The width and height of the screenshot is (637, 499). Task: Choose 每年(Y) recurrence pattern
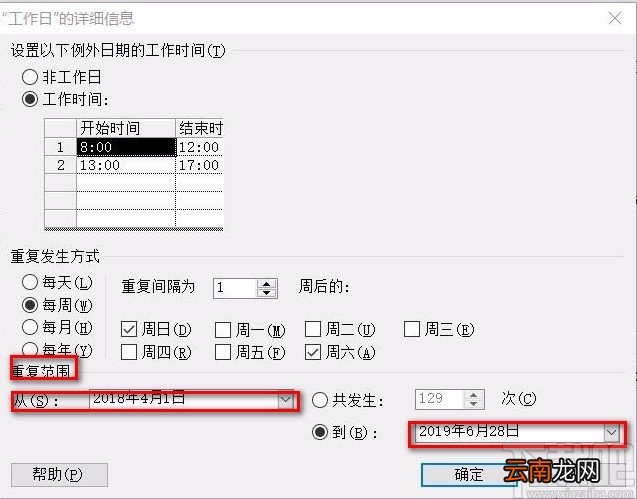(30, 349)
